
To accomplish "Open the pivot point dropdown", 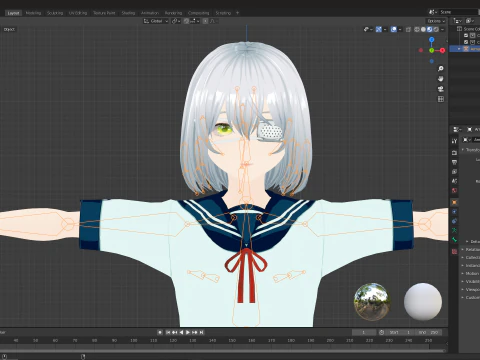I will [176, 21].
